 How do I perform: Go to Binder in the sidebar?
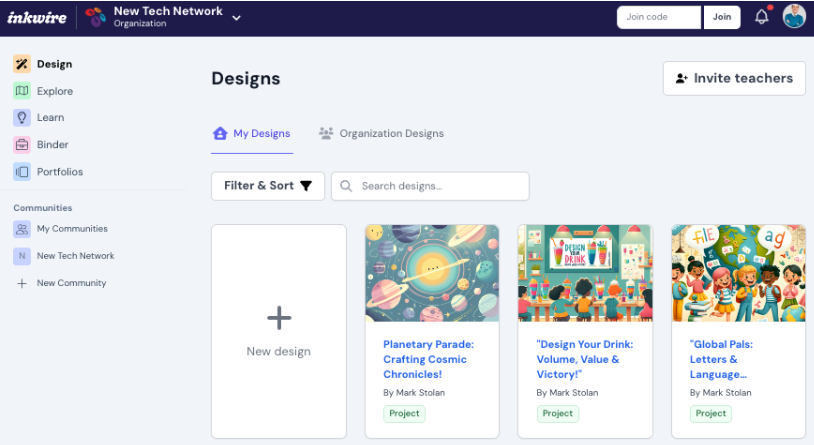pyautogui.click(x=52, y=145)
